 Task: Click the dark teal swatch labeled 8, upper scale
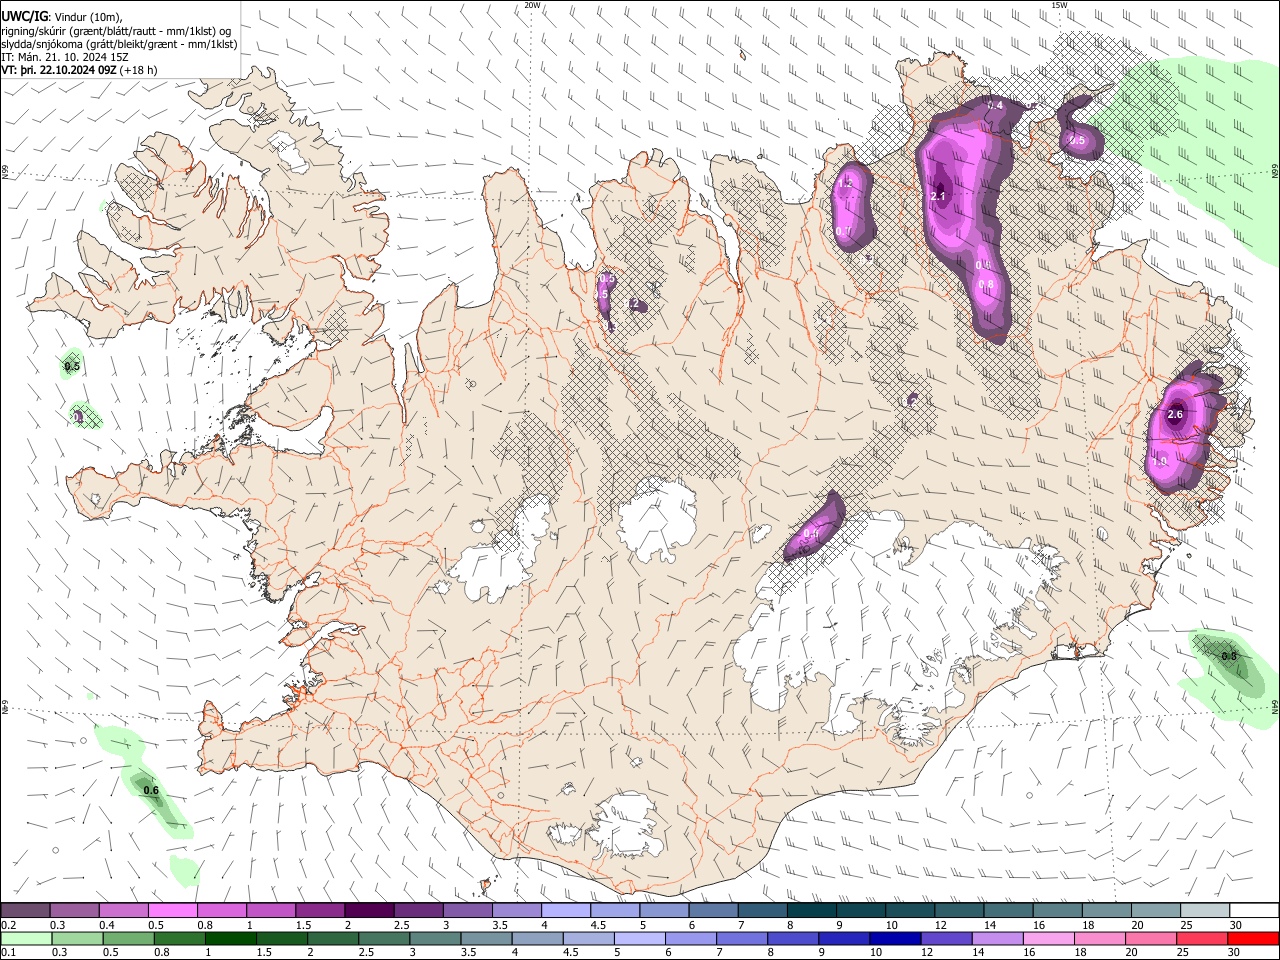pos(811,911)
